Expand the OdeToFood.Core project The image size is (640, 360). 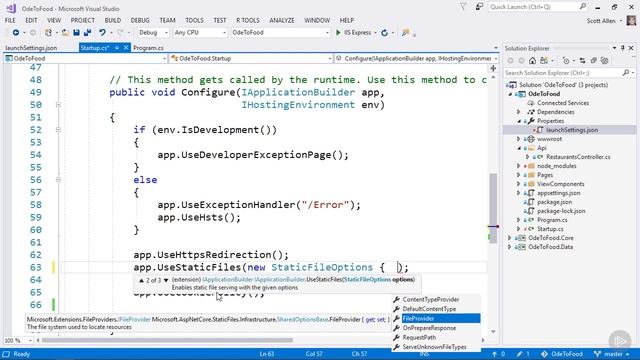510,238
